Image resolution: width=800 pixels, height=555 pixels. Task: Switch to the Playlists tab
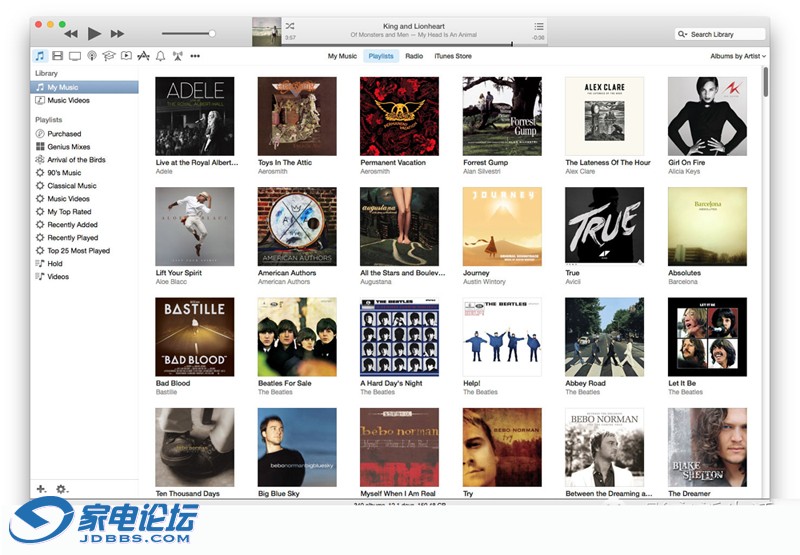pos(381,56)
